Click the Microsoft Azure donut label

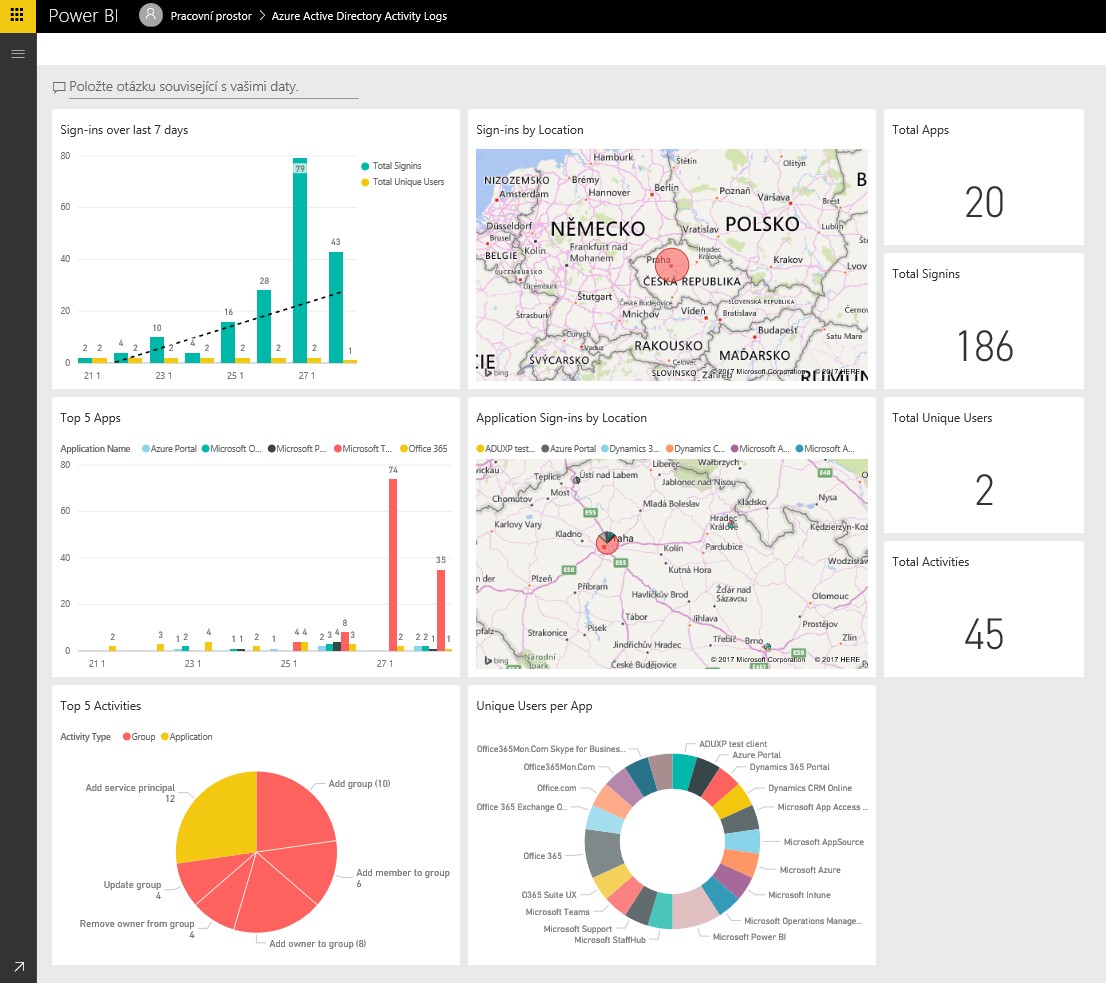coord(810,870)
